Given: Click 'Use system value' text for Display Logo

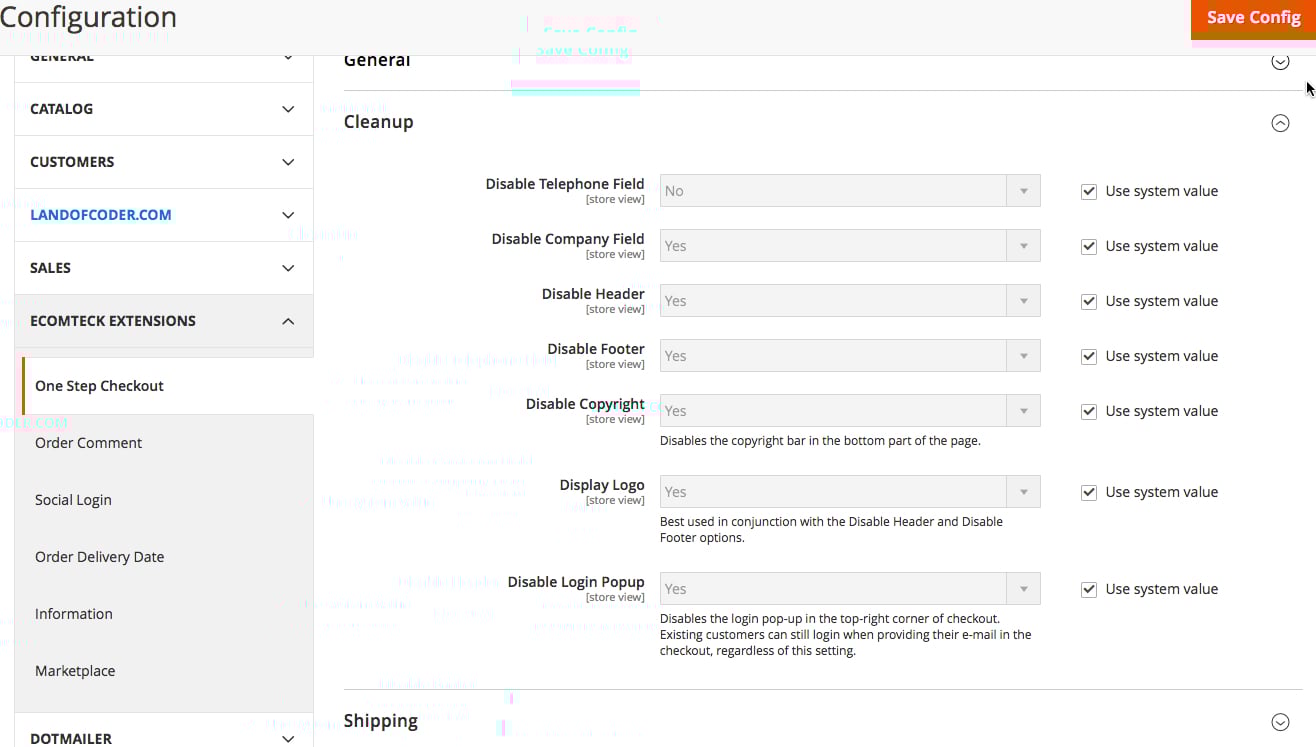Looking at the screenshot, I should [1161, 492].
